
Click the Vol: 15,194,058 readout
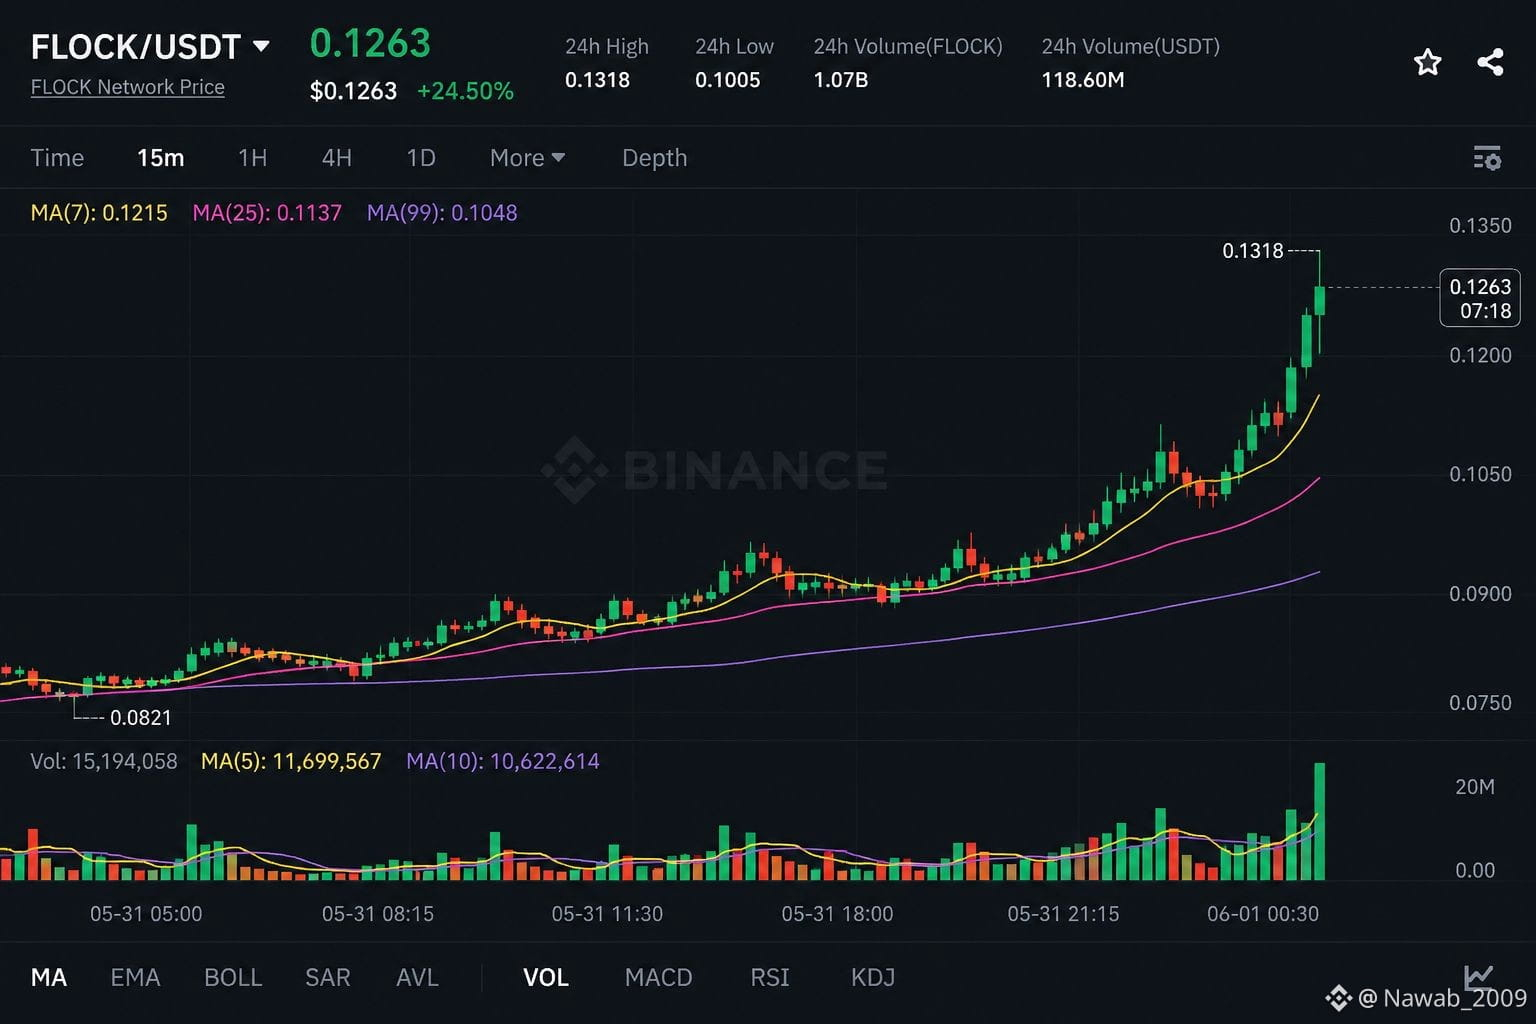click(x=104, y=761)
